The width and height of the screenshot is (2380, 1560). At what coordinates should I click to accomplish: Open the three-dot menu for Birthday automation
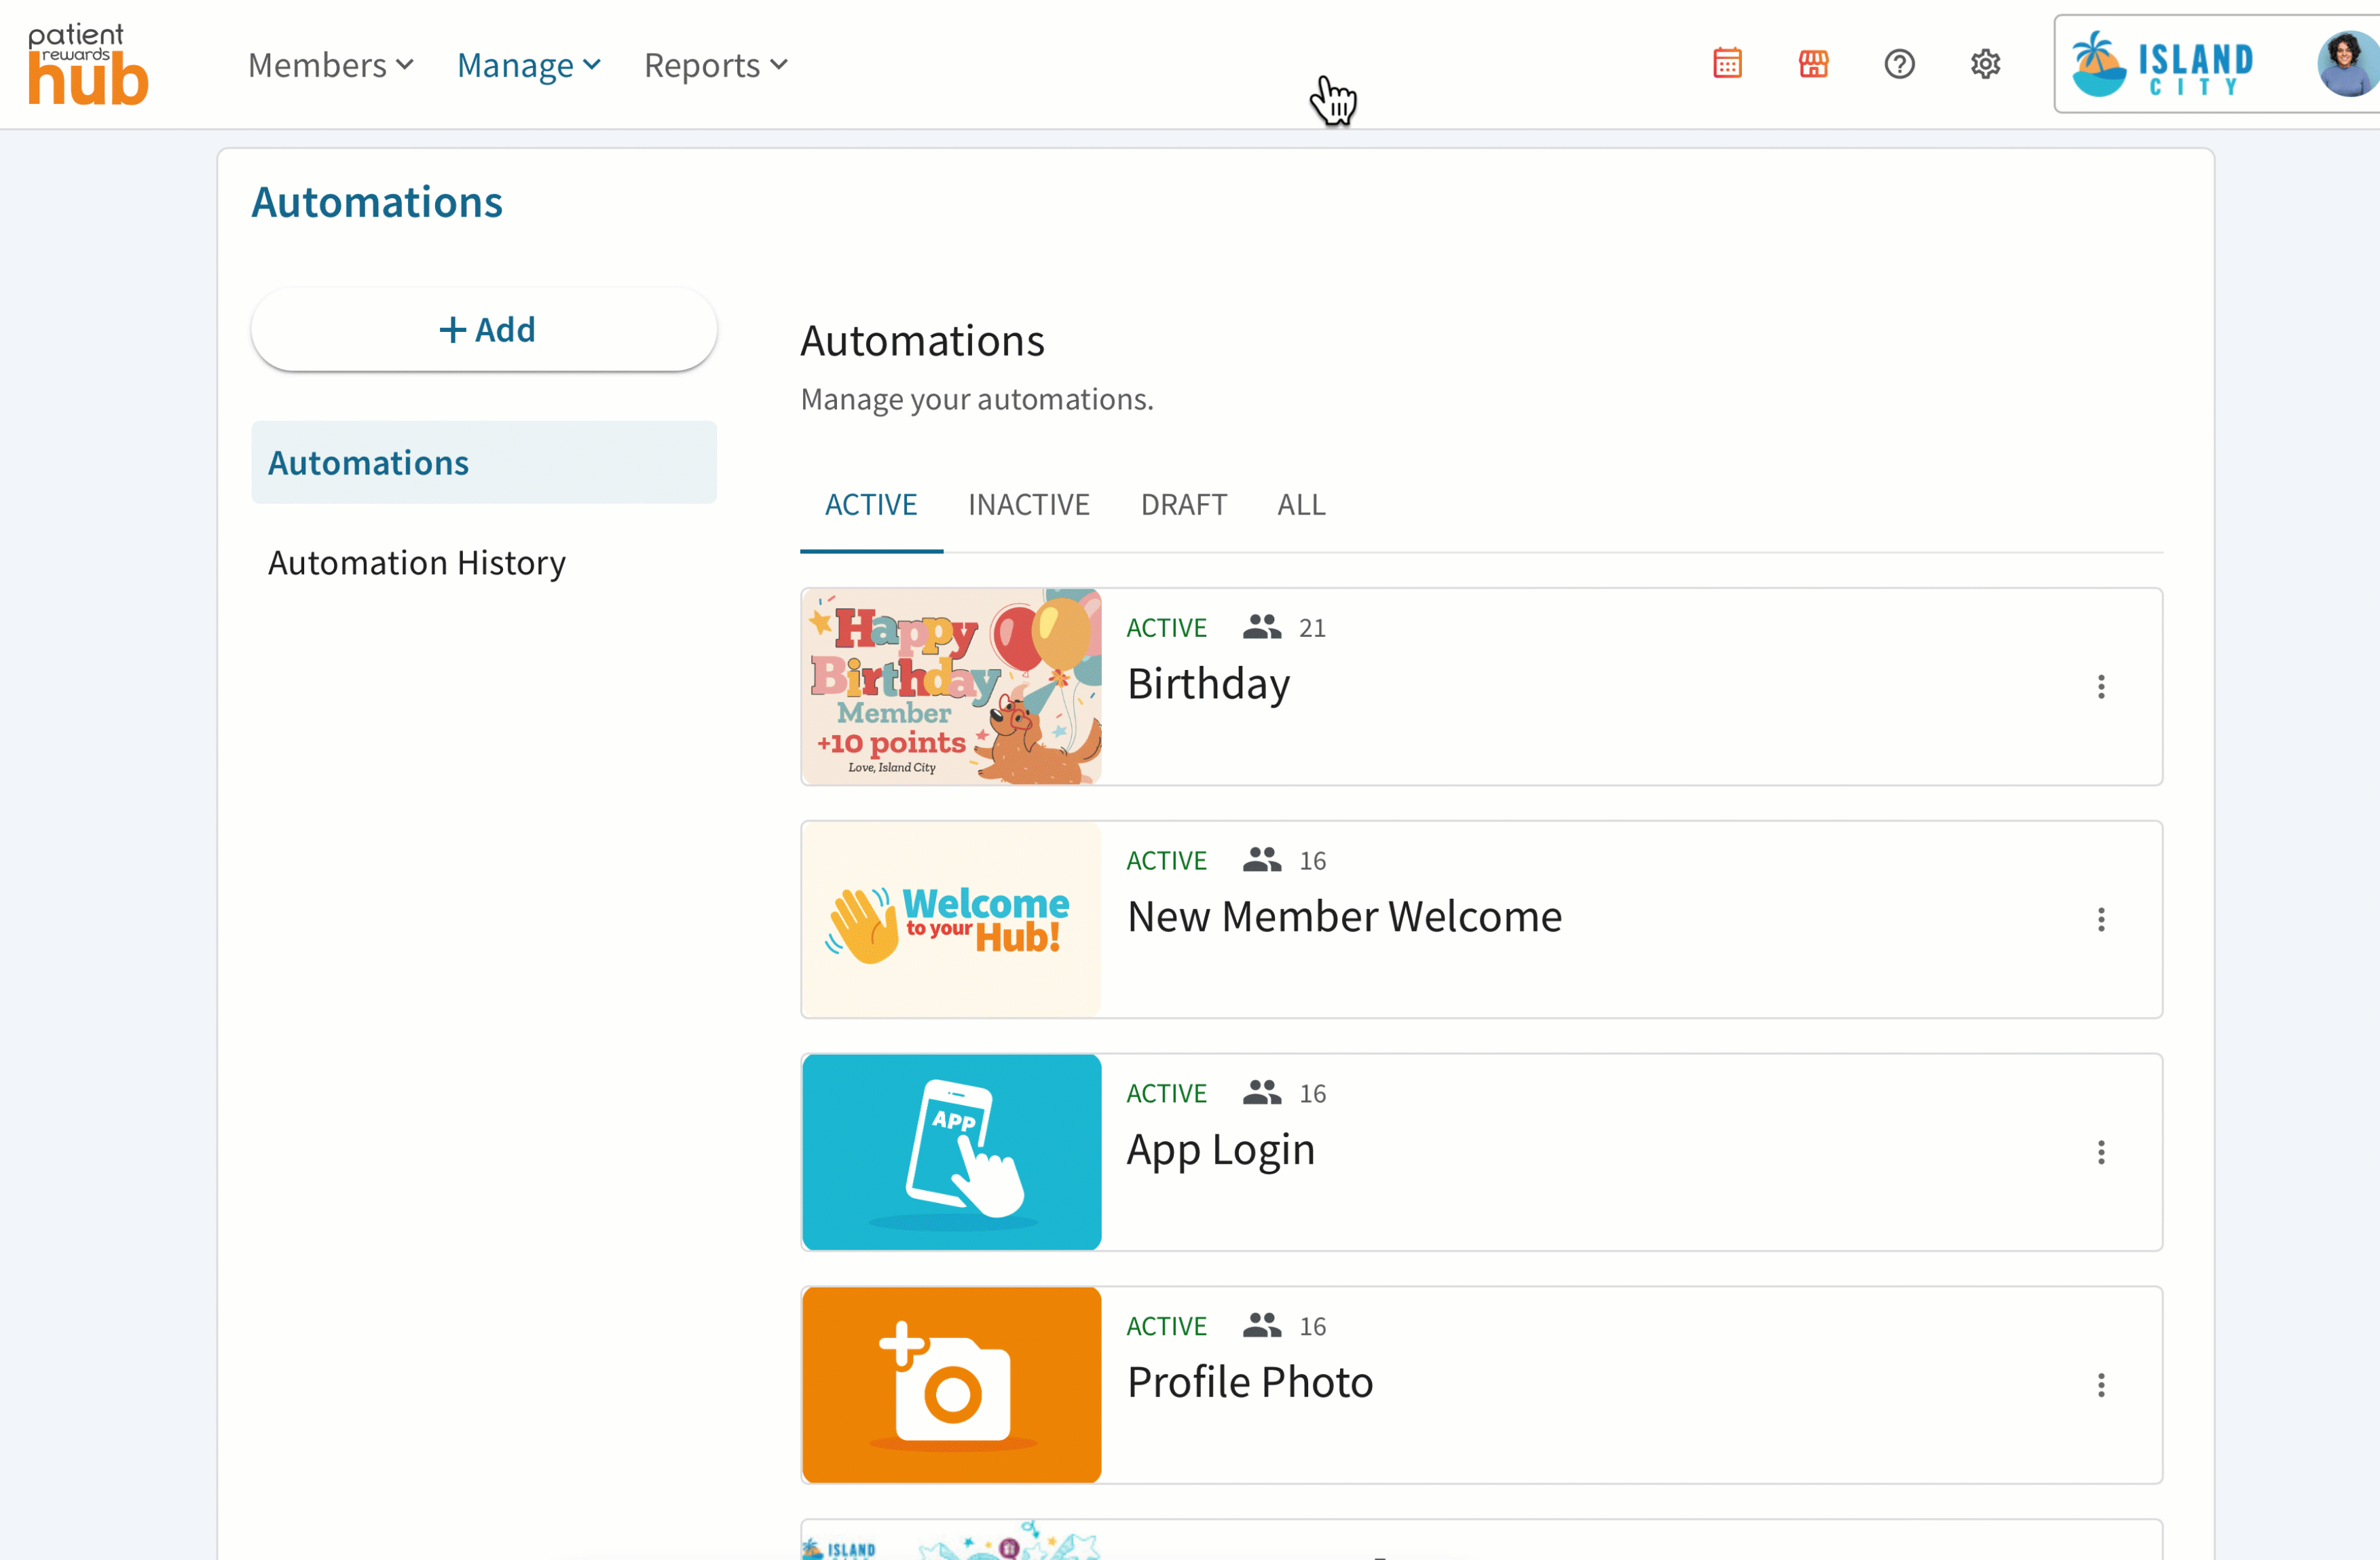[2101, 686]
